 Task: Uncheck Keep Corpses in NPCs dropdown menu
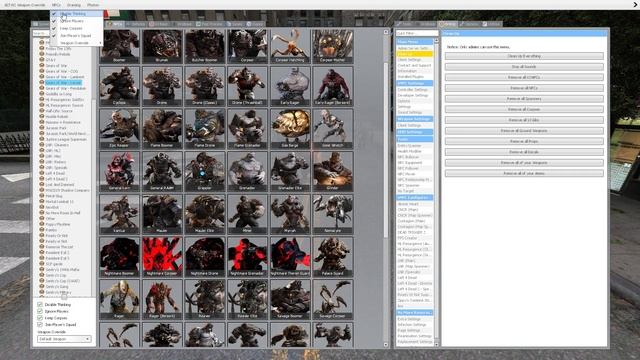(x=77, y=28)
